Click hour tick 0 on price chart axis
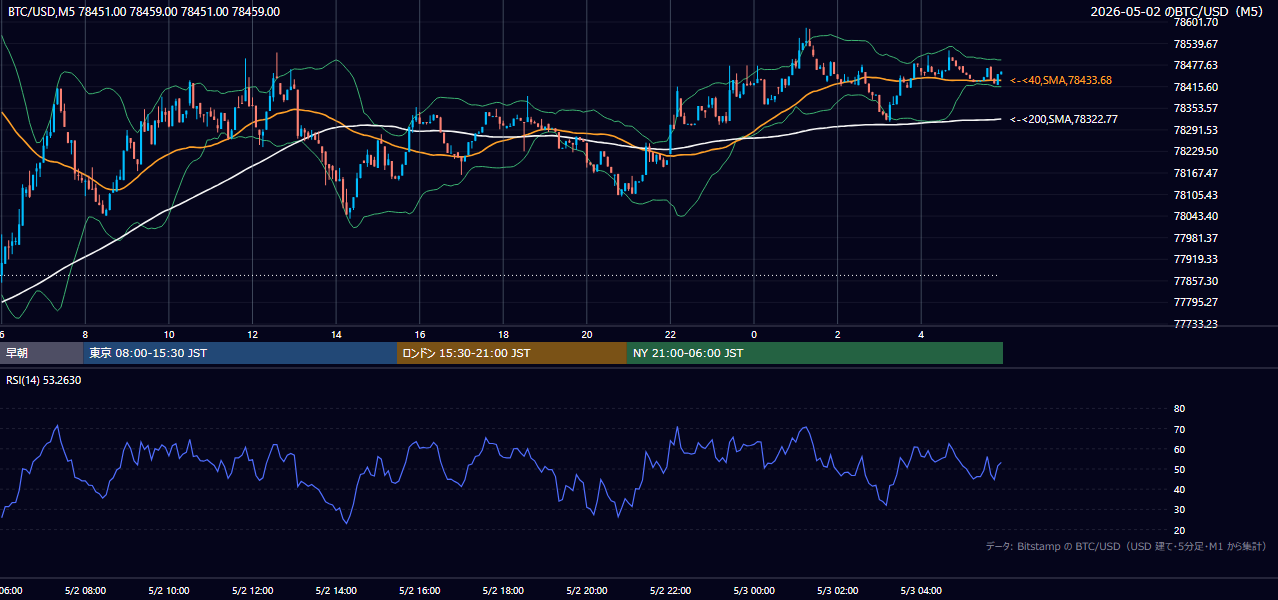Viewport: 1278px width, 600px height. (754, 334)
